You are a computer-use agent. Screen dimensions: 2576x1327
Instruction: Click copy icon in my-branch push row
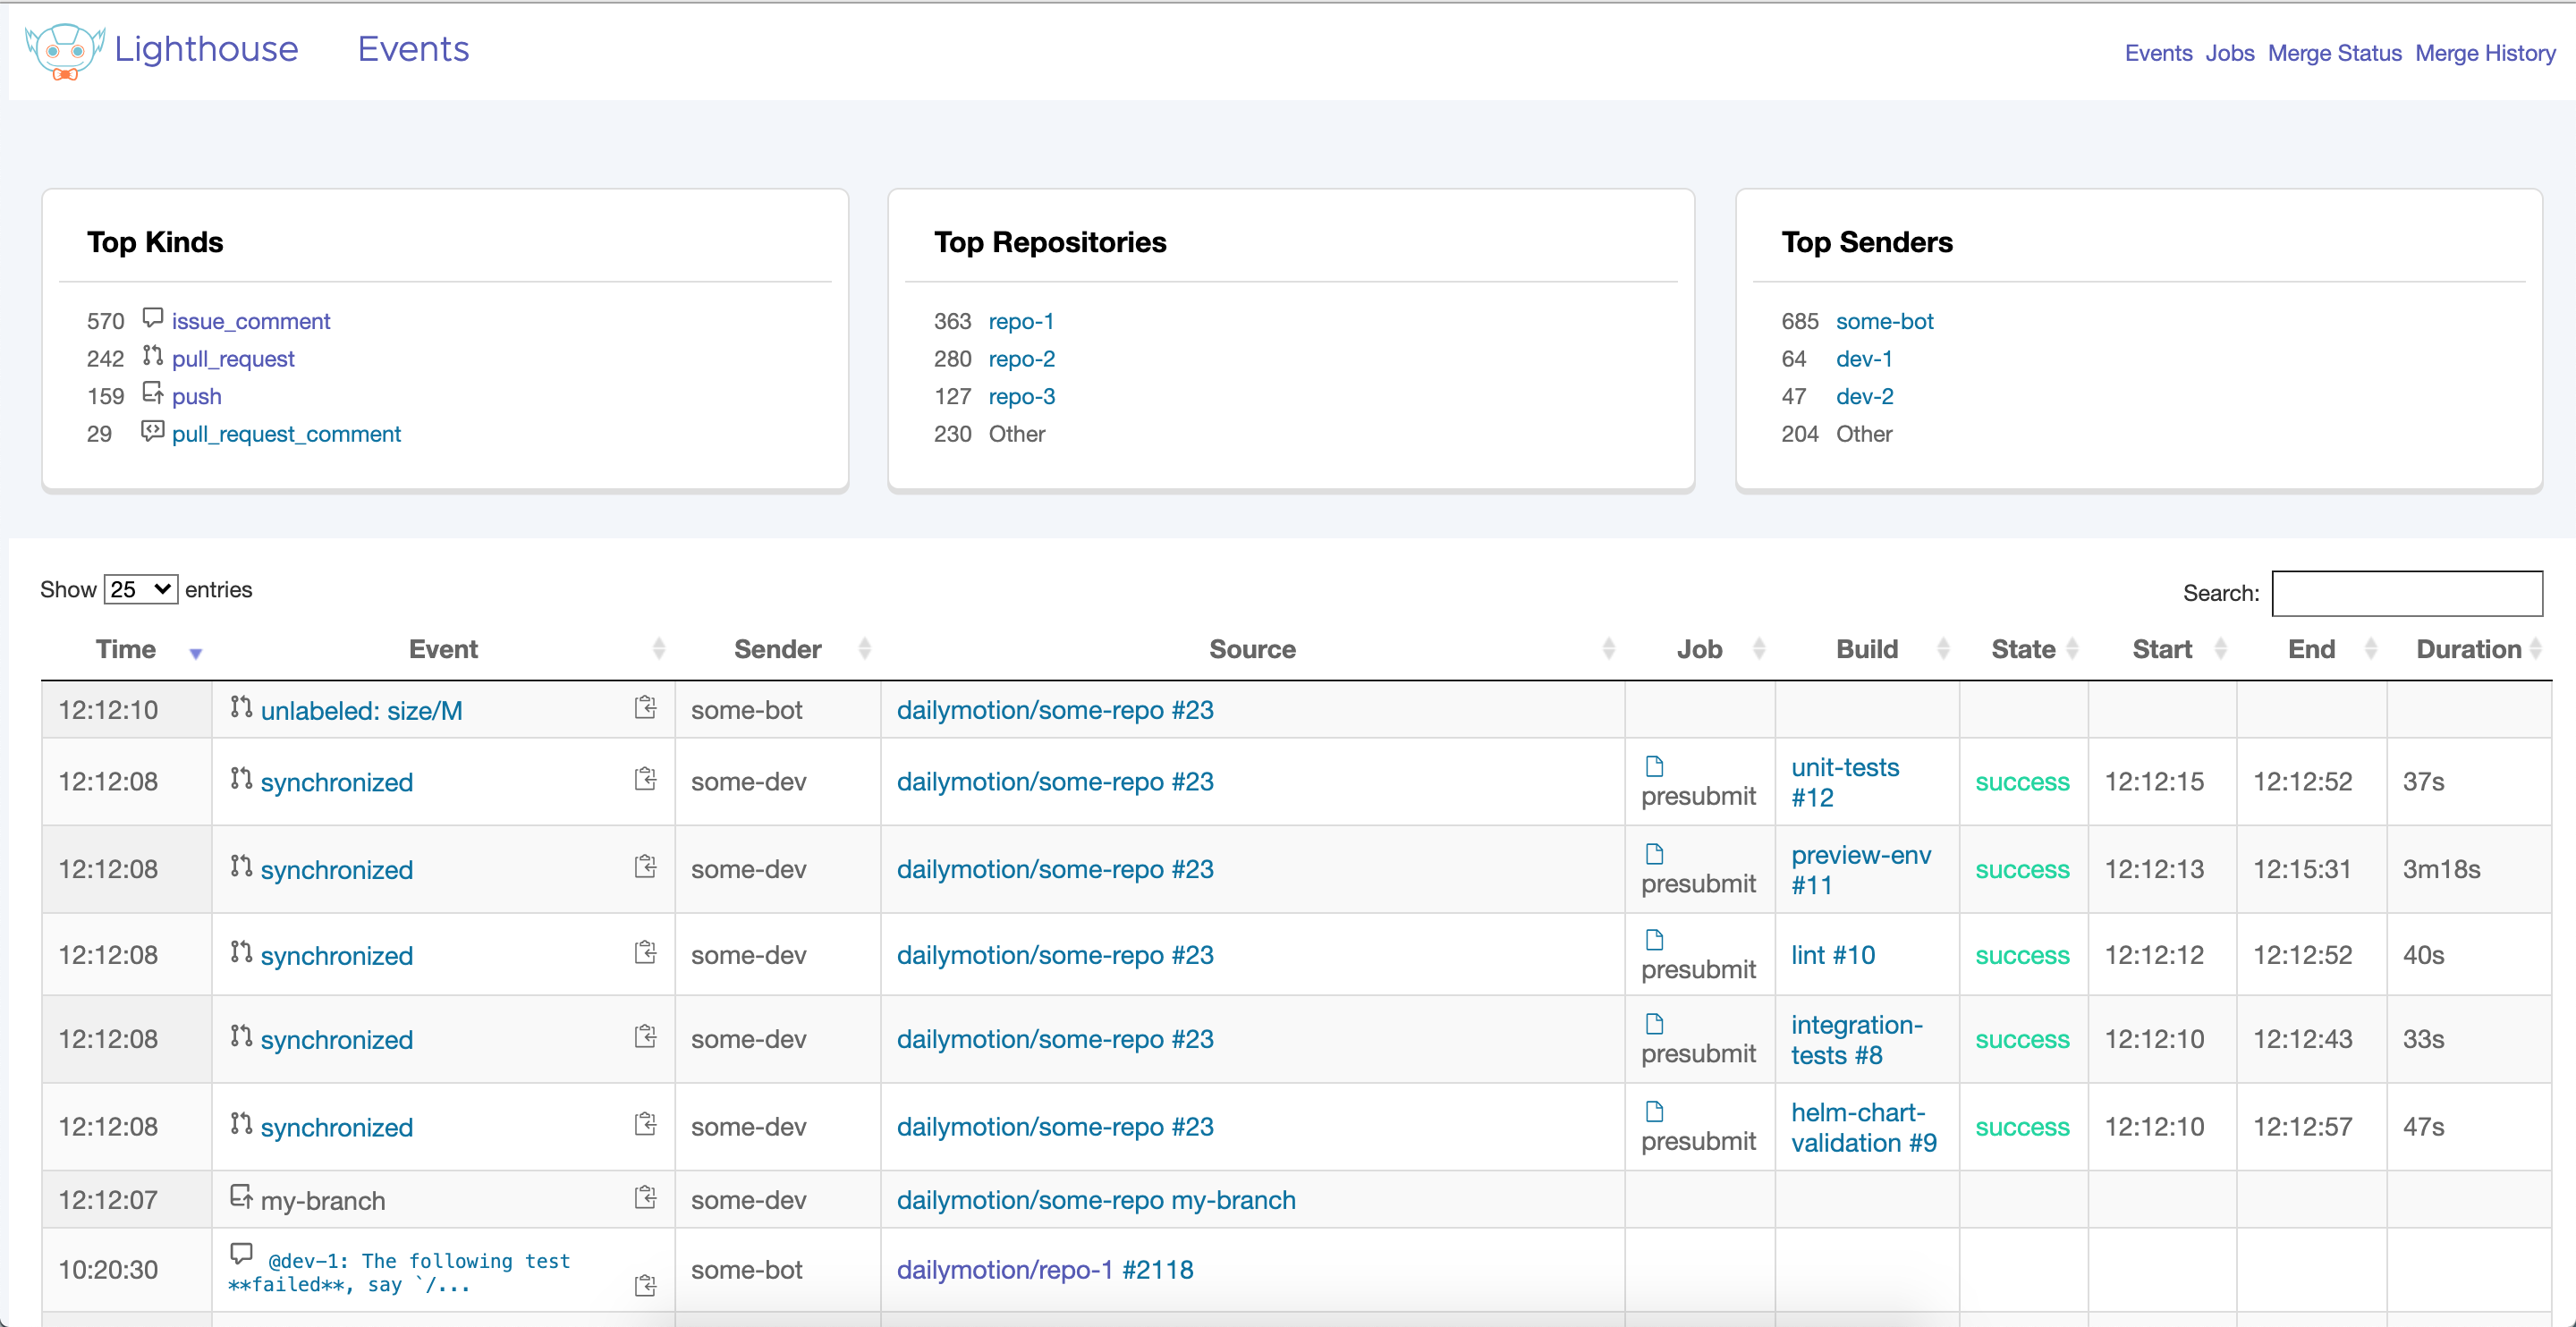(x=646, y=1197)
